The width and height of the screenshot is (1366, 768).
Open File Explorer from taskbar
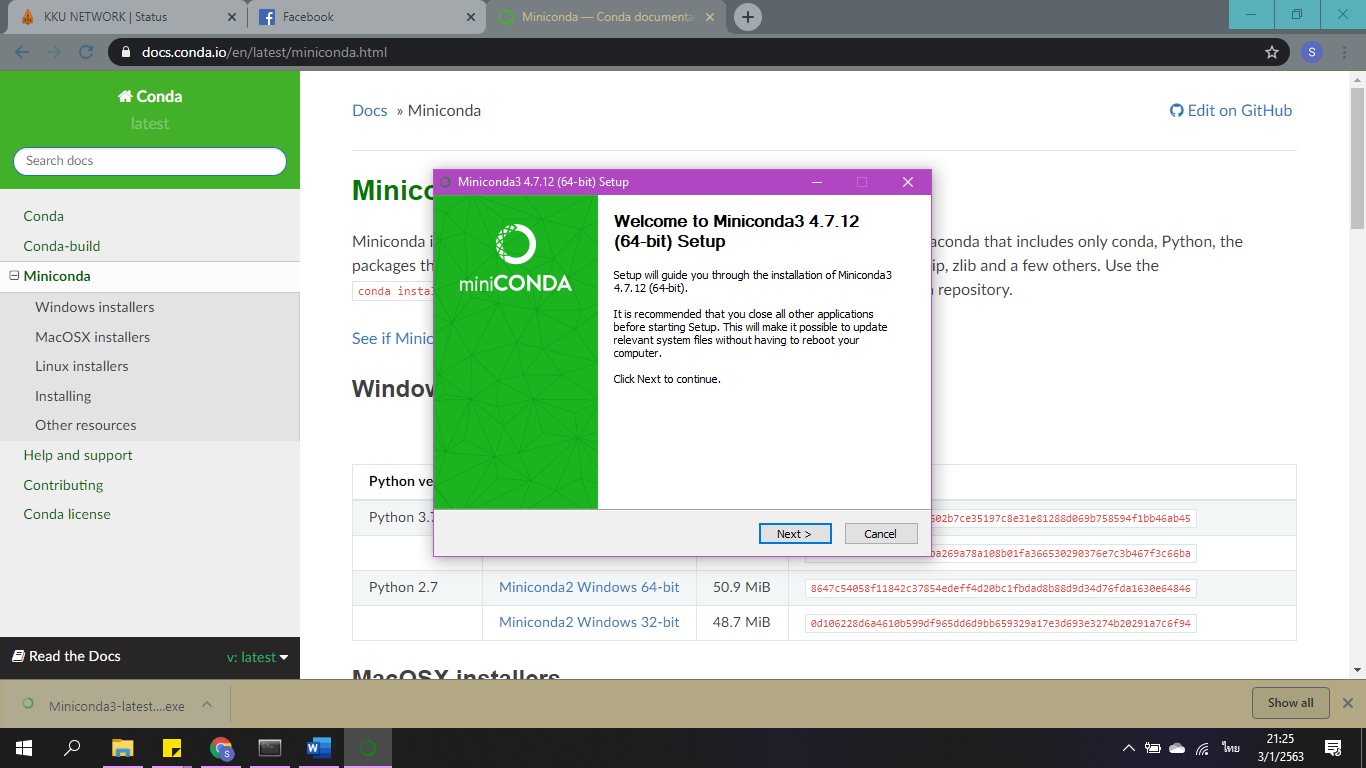(x=123, y=747)
